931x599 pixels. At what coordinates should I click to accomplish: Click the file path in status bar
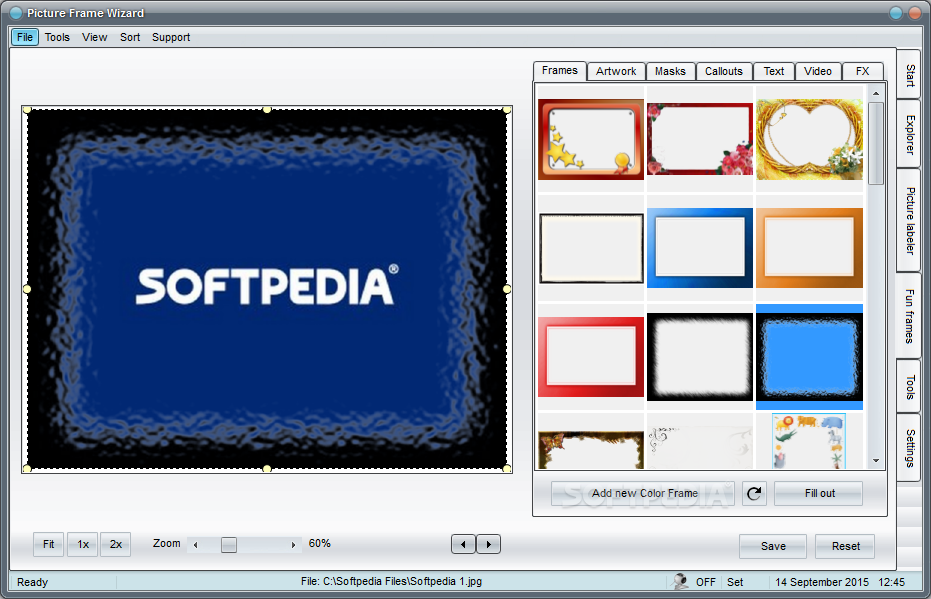click(x=391, y=581)
